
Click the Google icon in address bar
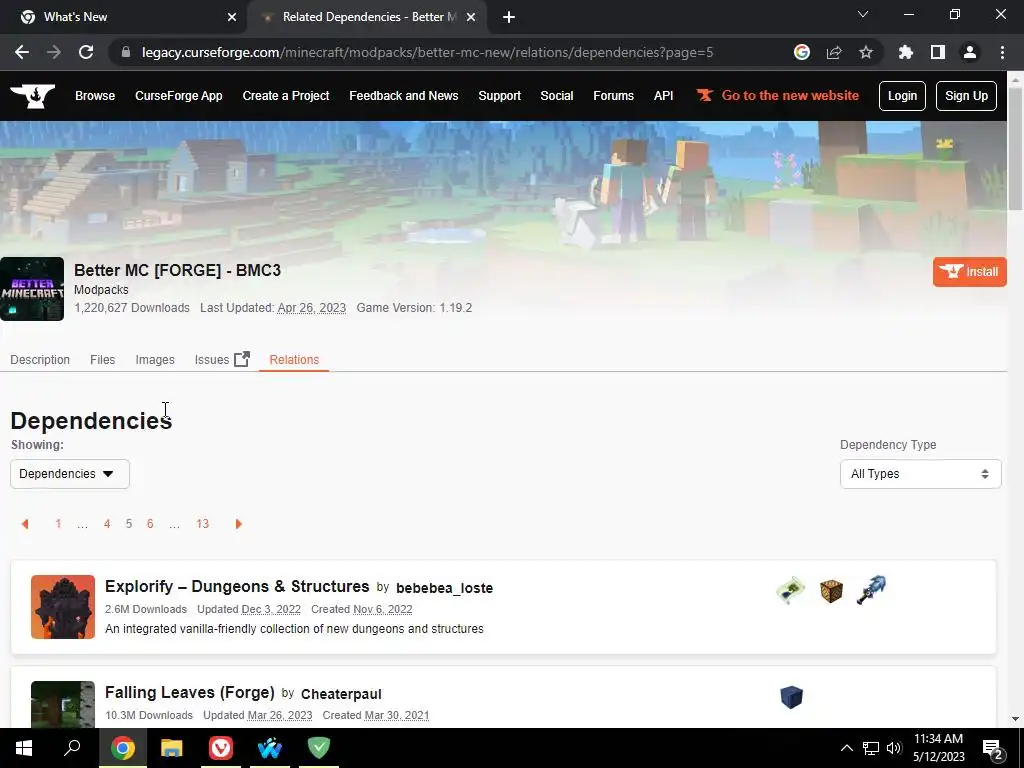(802, 52)
